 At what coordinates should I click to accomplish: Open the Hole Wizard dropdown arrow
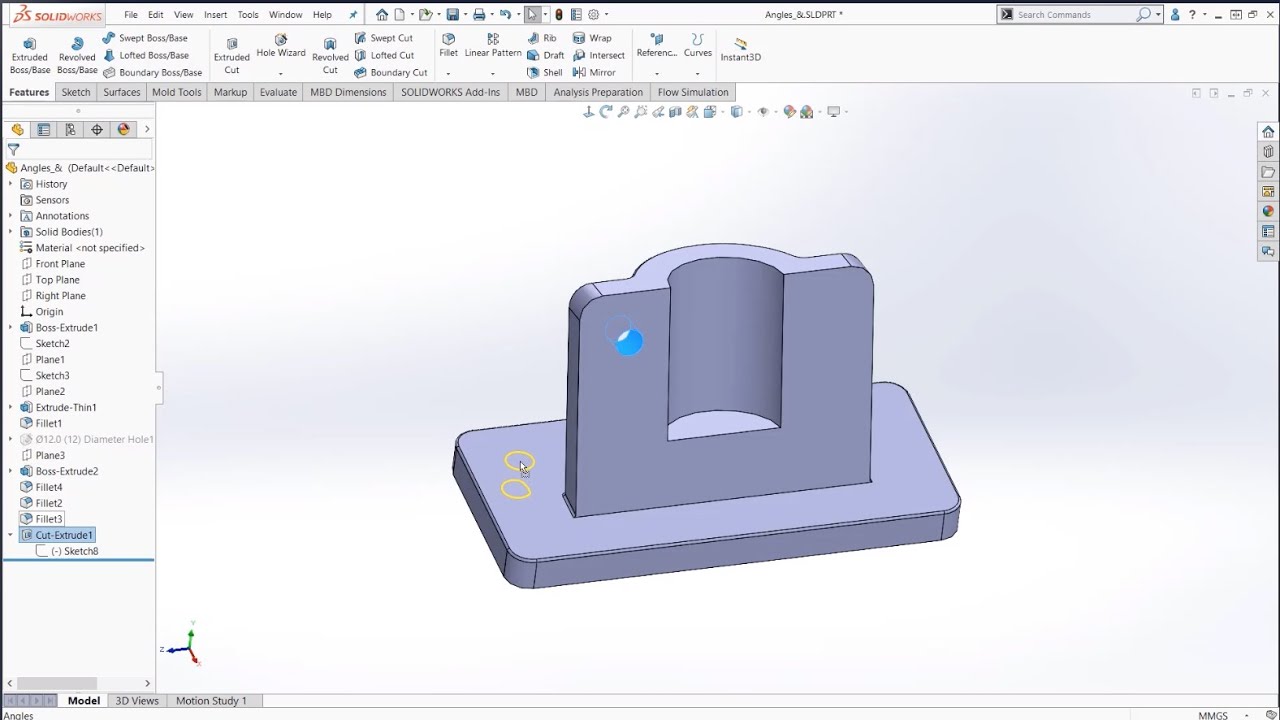[281, 73]
